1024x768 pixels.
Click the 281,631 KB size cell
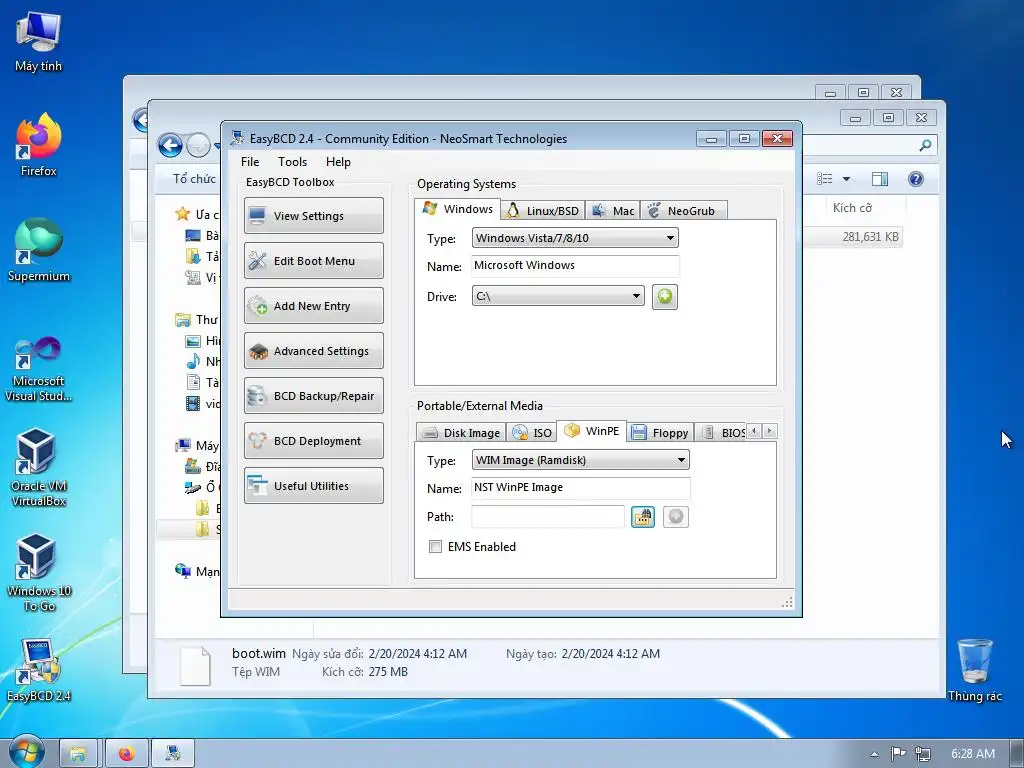click(870, 236)
